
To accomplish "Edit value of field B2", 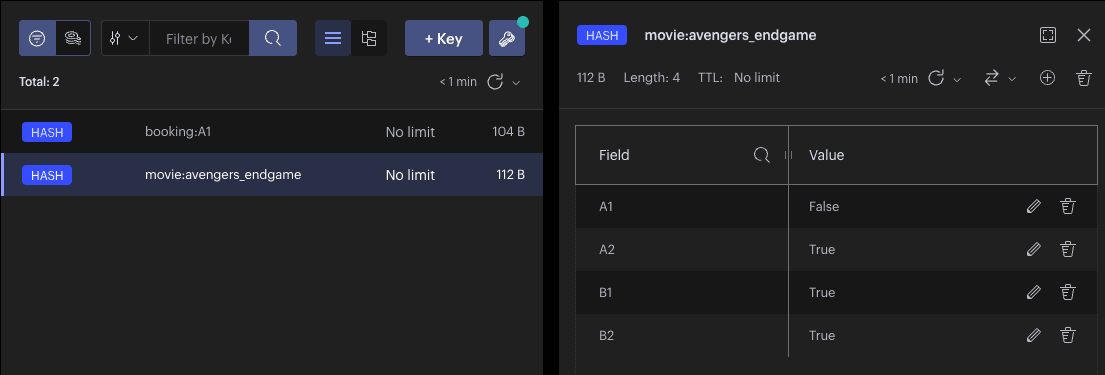I will click(1033, 336).
